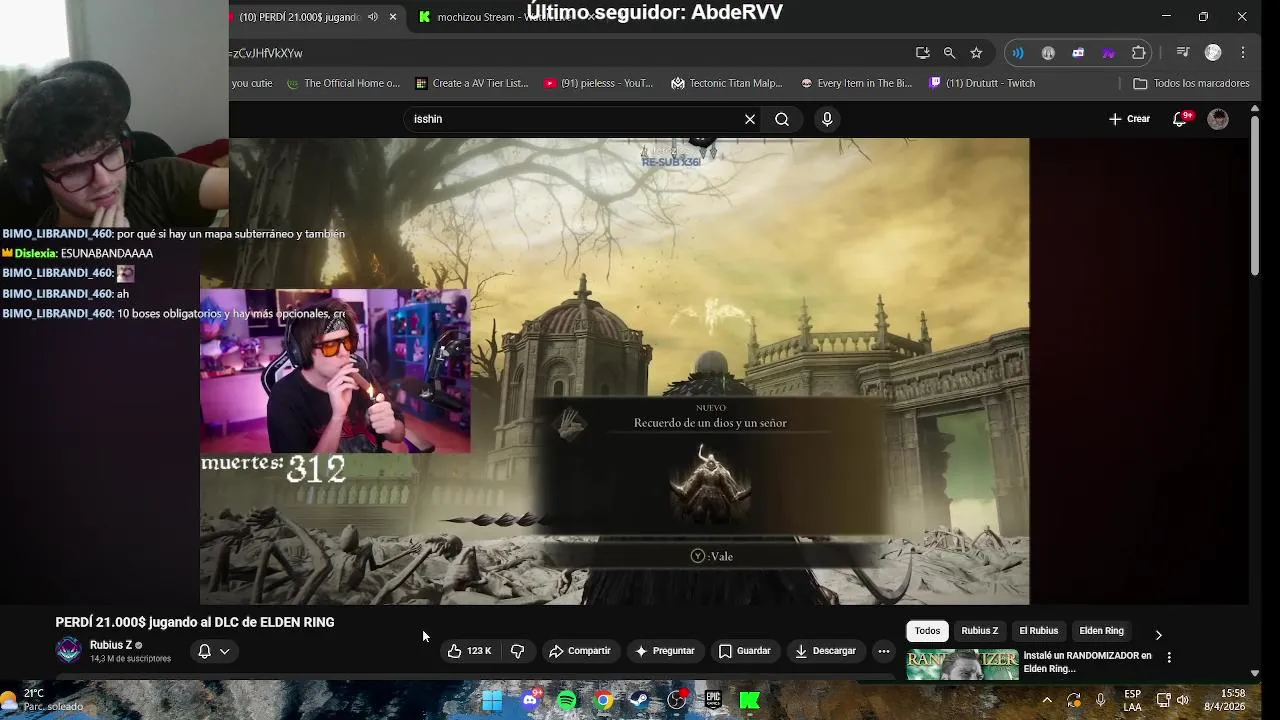Open '(11) Drututt - Twitch' bookmark
The height and width of the screenshot is (720, 1280).
pos(982,83)
